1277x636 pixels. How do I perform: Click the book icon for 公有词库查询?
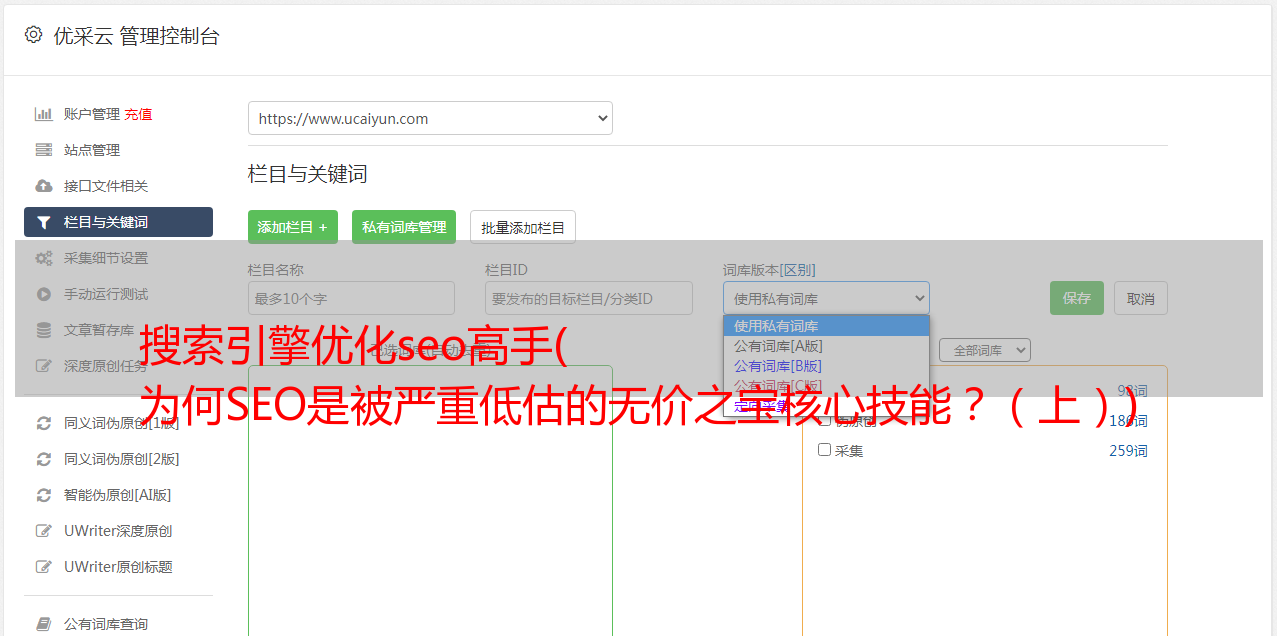[44, 624]
